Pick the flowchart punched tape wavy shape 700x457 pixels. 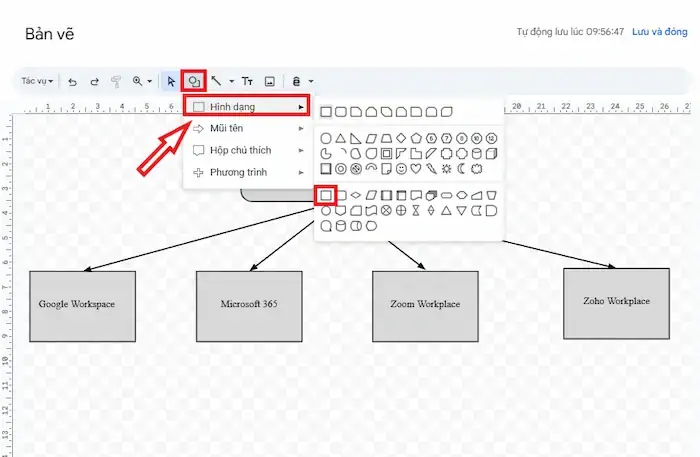tap(371, 211)
